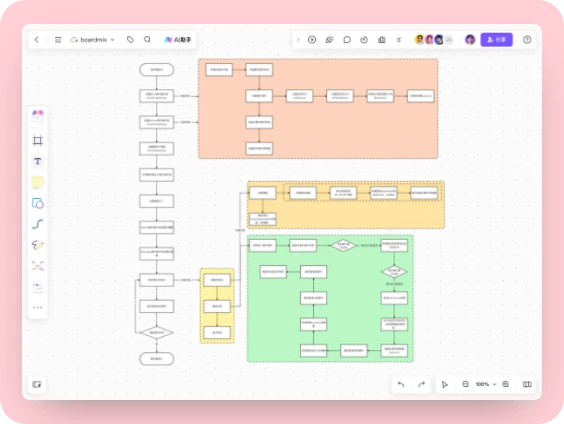Select the Frame tool
The height and width of the screenshot is (424, 564).
coord(38,140)
